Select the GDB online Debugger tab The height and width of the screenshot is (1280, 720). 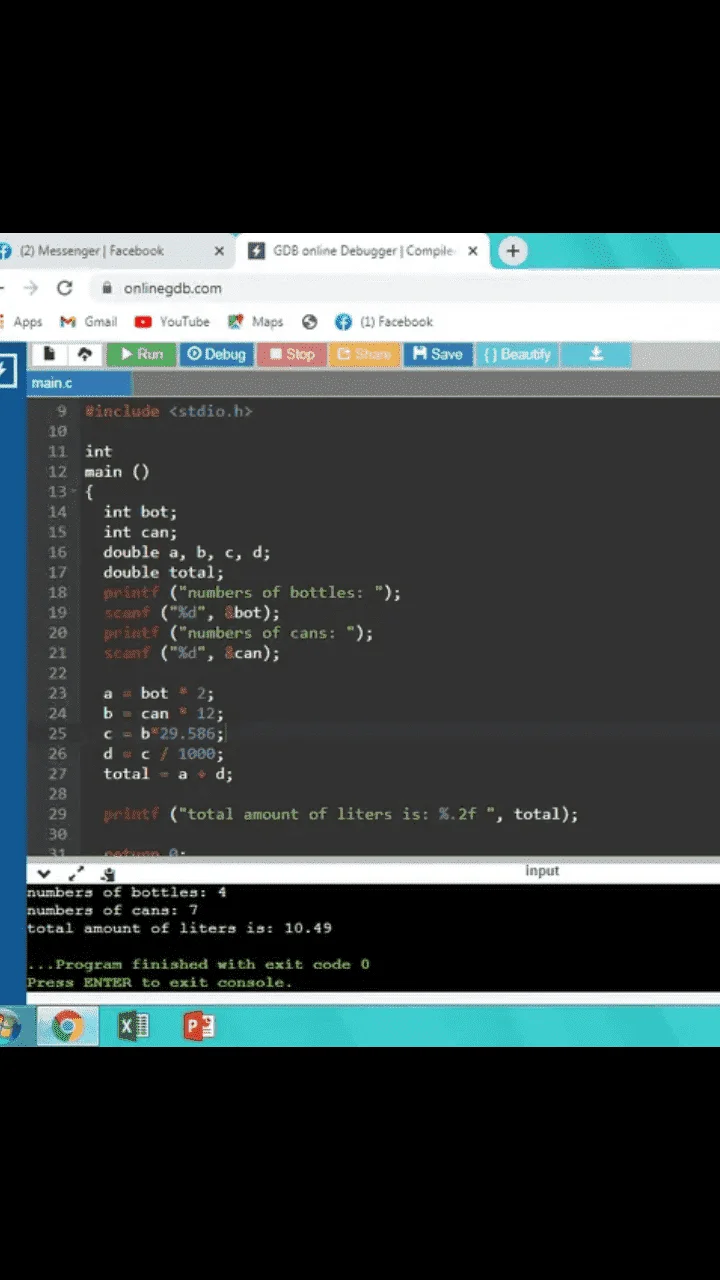point(362,251)
